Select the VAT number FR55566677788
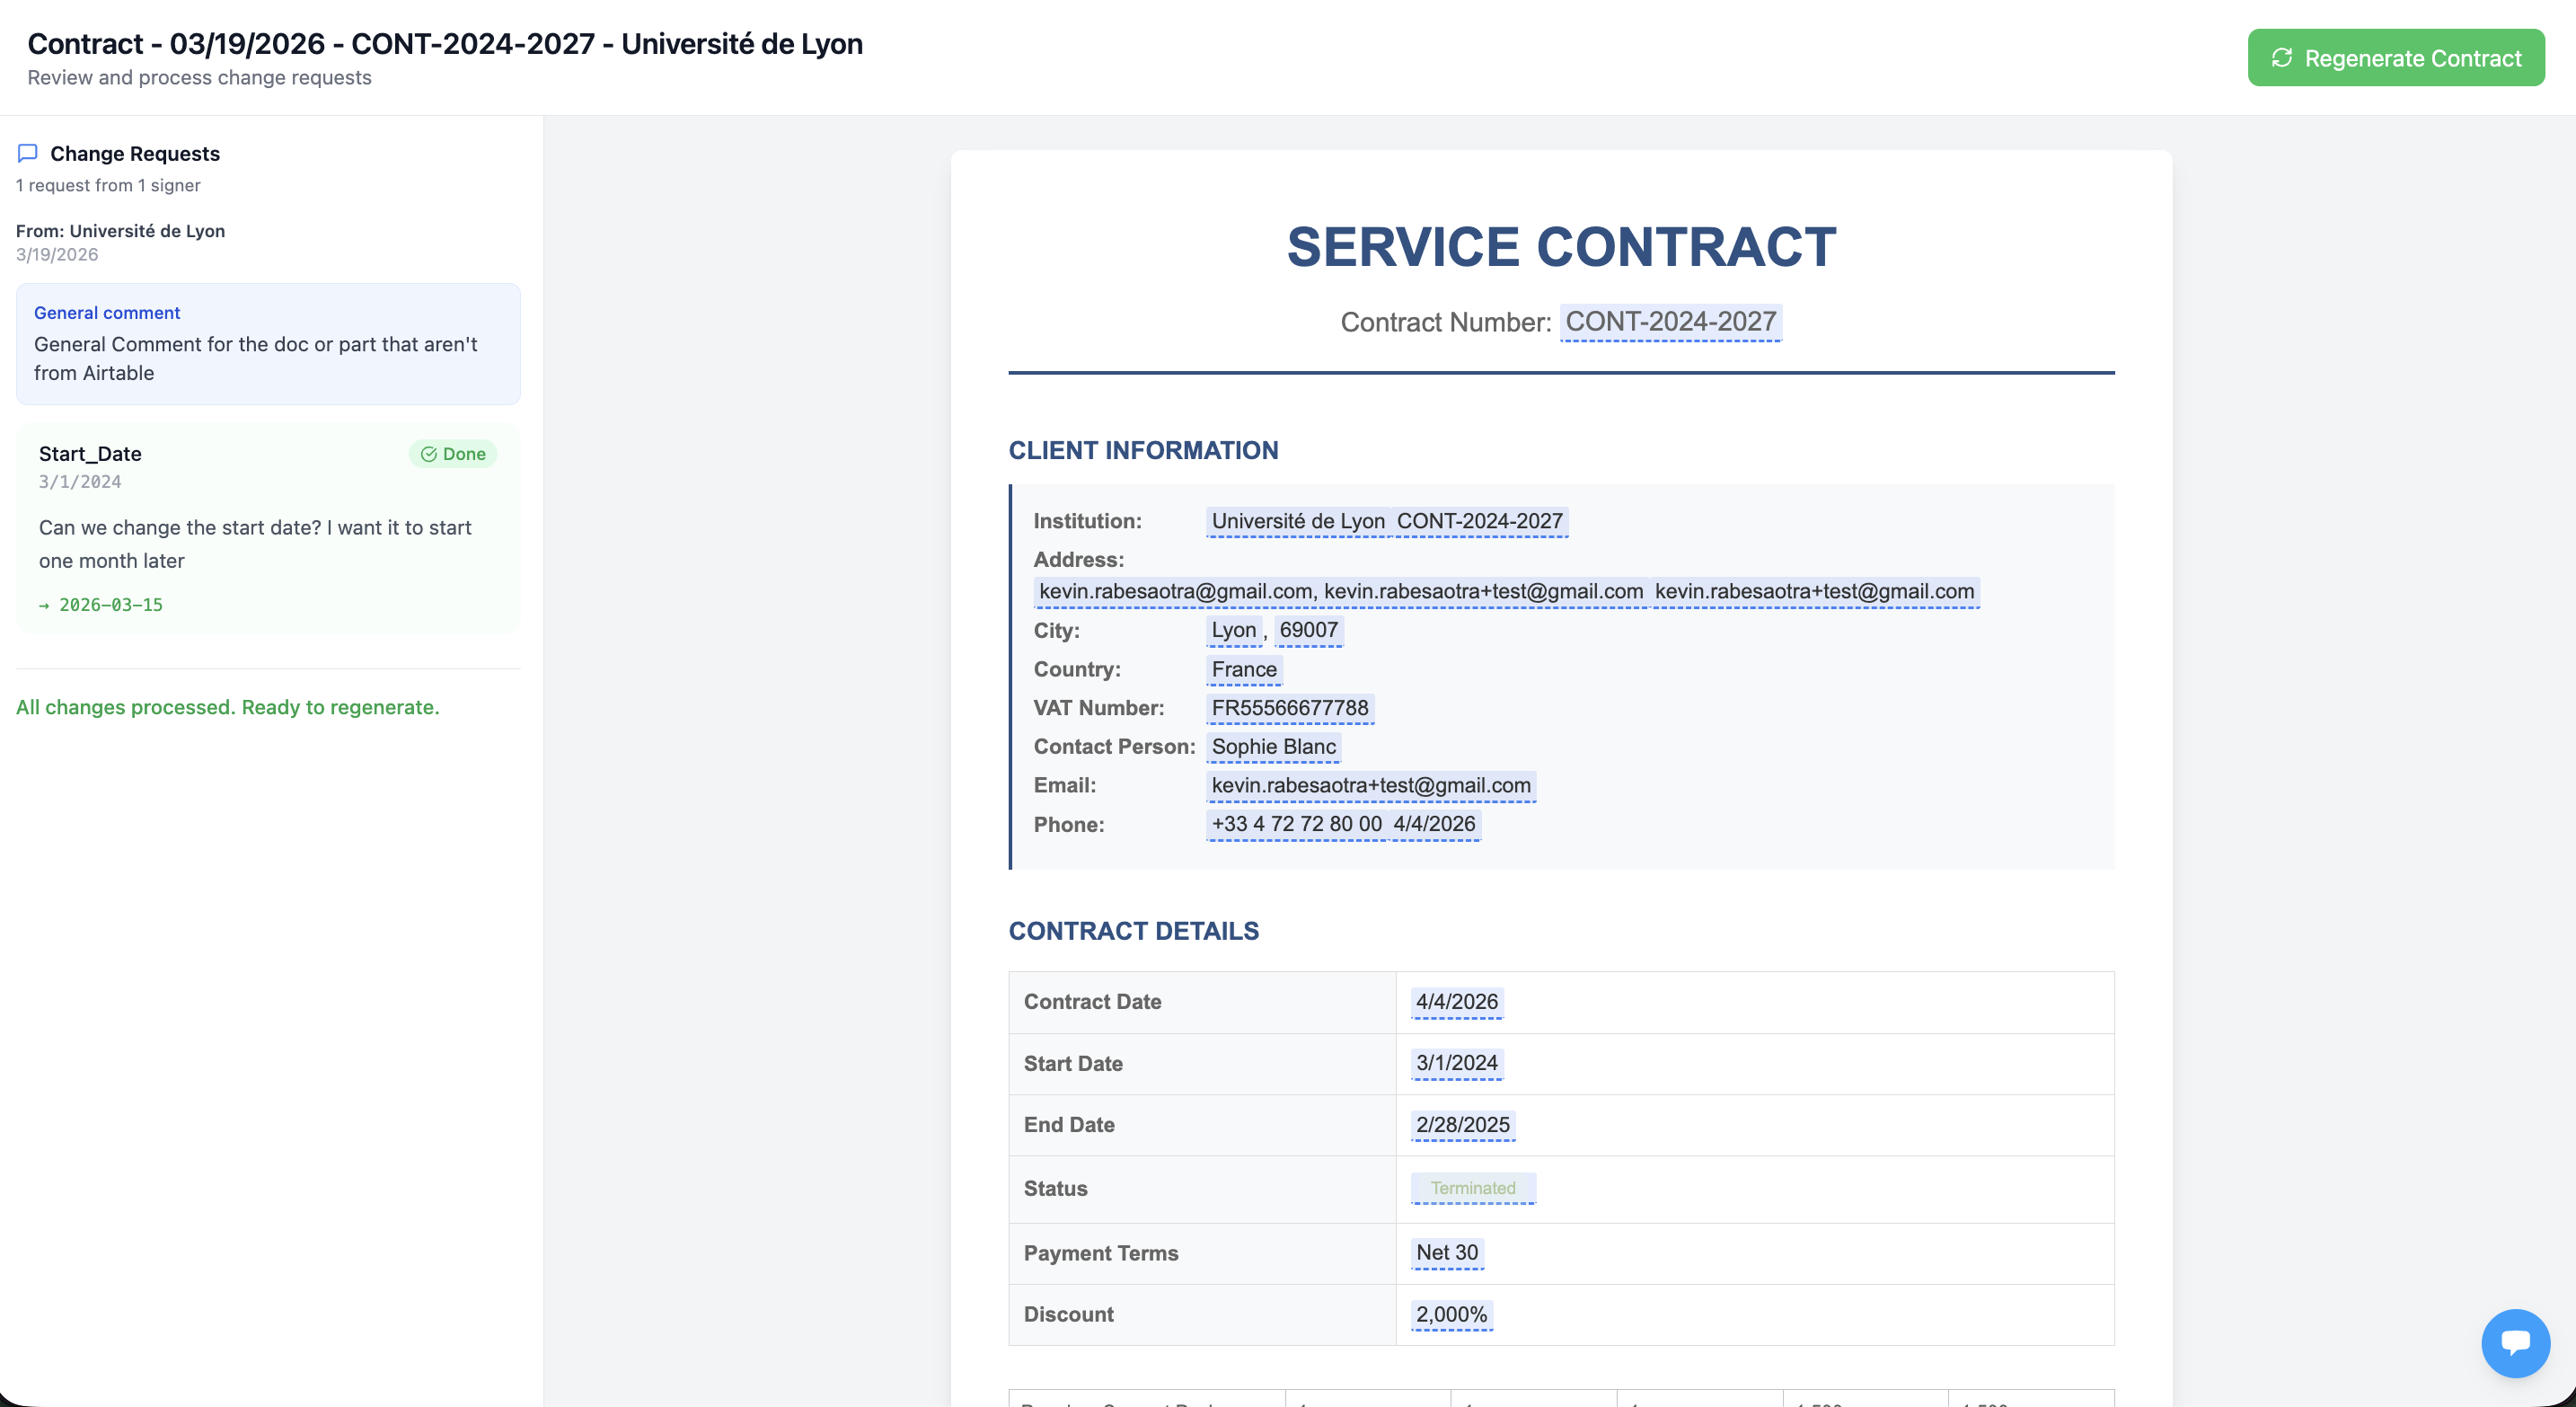This screenshot has height=1407, width=2576. [1289, 708]
